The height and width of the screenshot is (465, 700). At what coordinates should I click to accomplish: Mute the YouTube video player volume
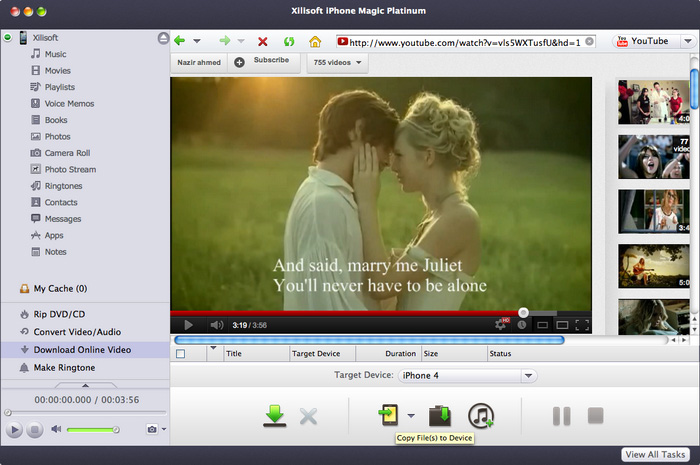tap(216, 324)
